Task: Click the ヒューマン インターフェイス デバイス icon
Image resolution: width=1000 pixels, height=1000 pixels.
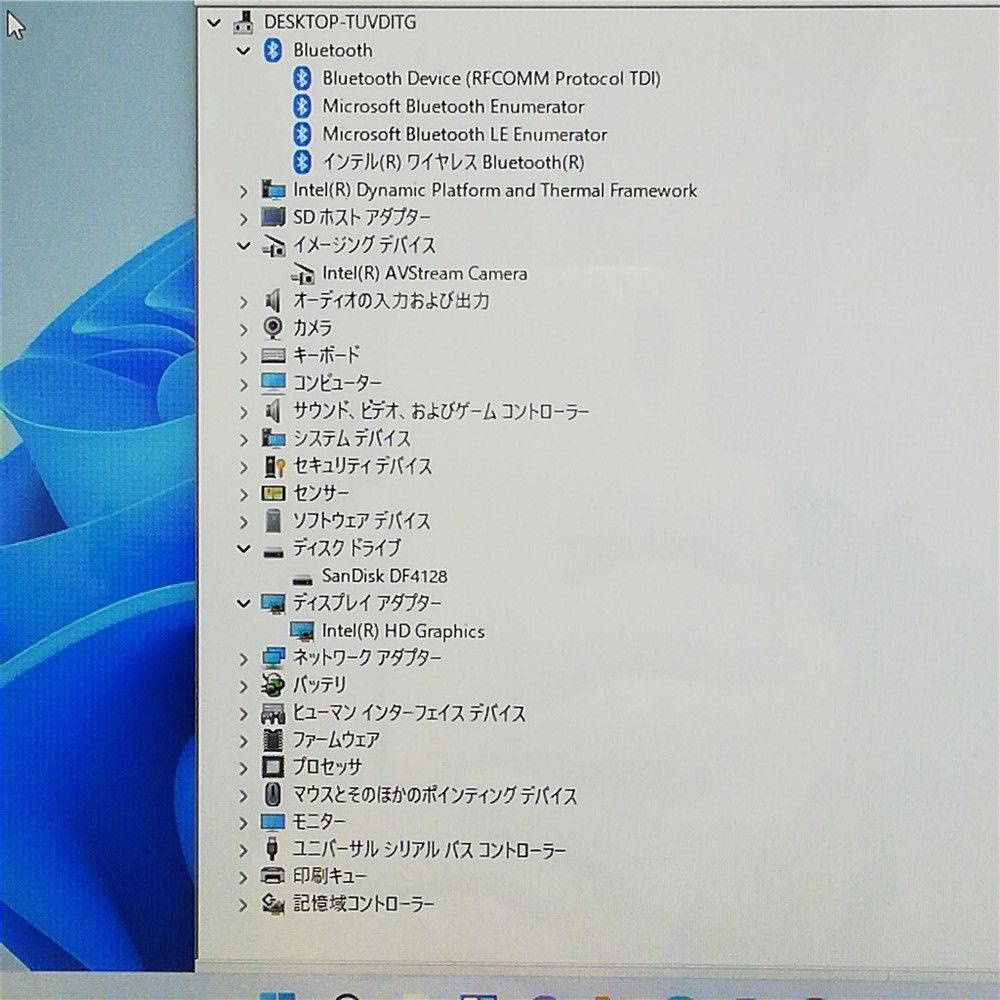Action: (273, 713)
